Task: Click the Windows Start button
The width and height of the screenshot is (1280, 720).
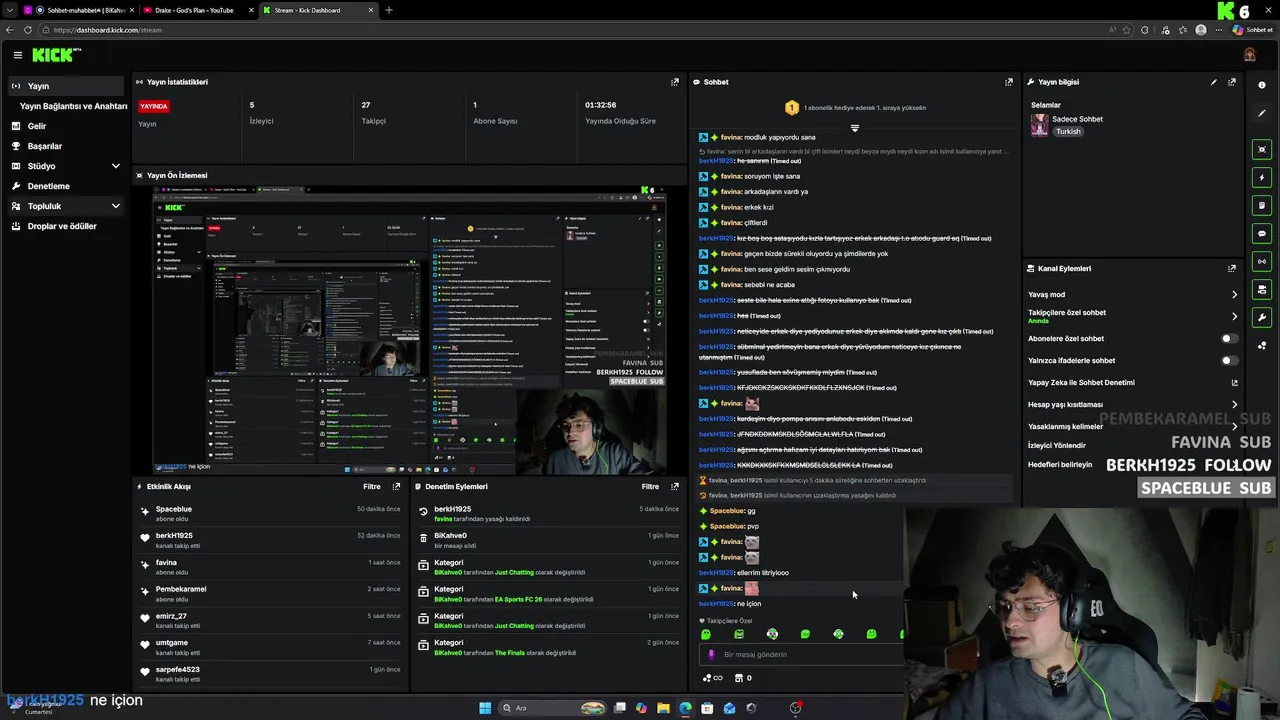Action: pos(485,708)
